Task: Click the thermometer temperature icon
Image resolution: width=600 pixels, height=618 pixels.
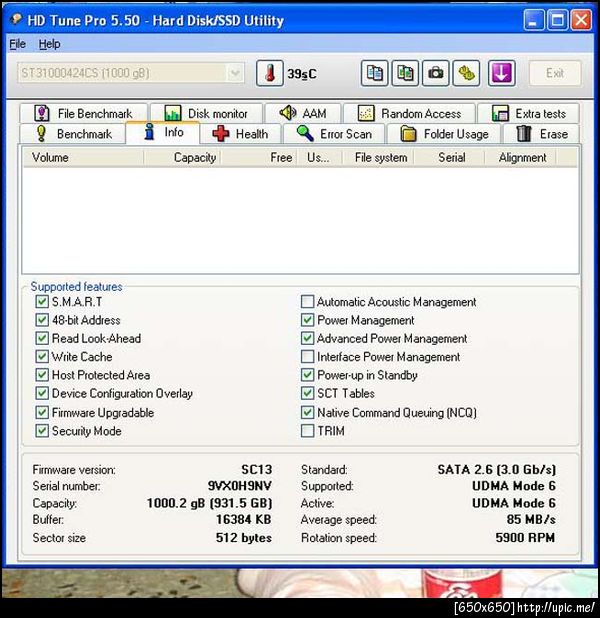Action: click(x=270, y=73)
